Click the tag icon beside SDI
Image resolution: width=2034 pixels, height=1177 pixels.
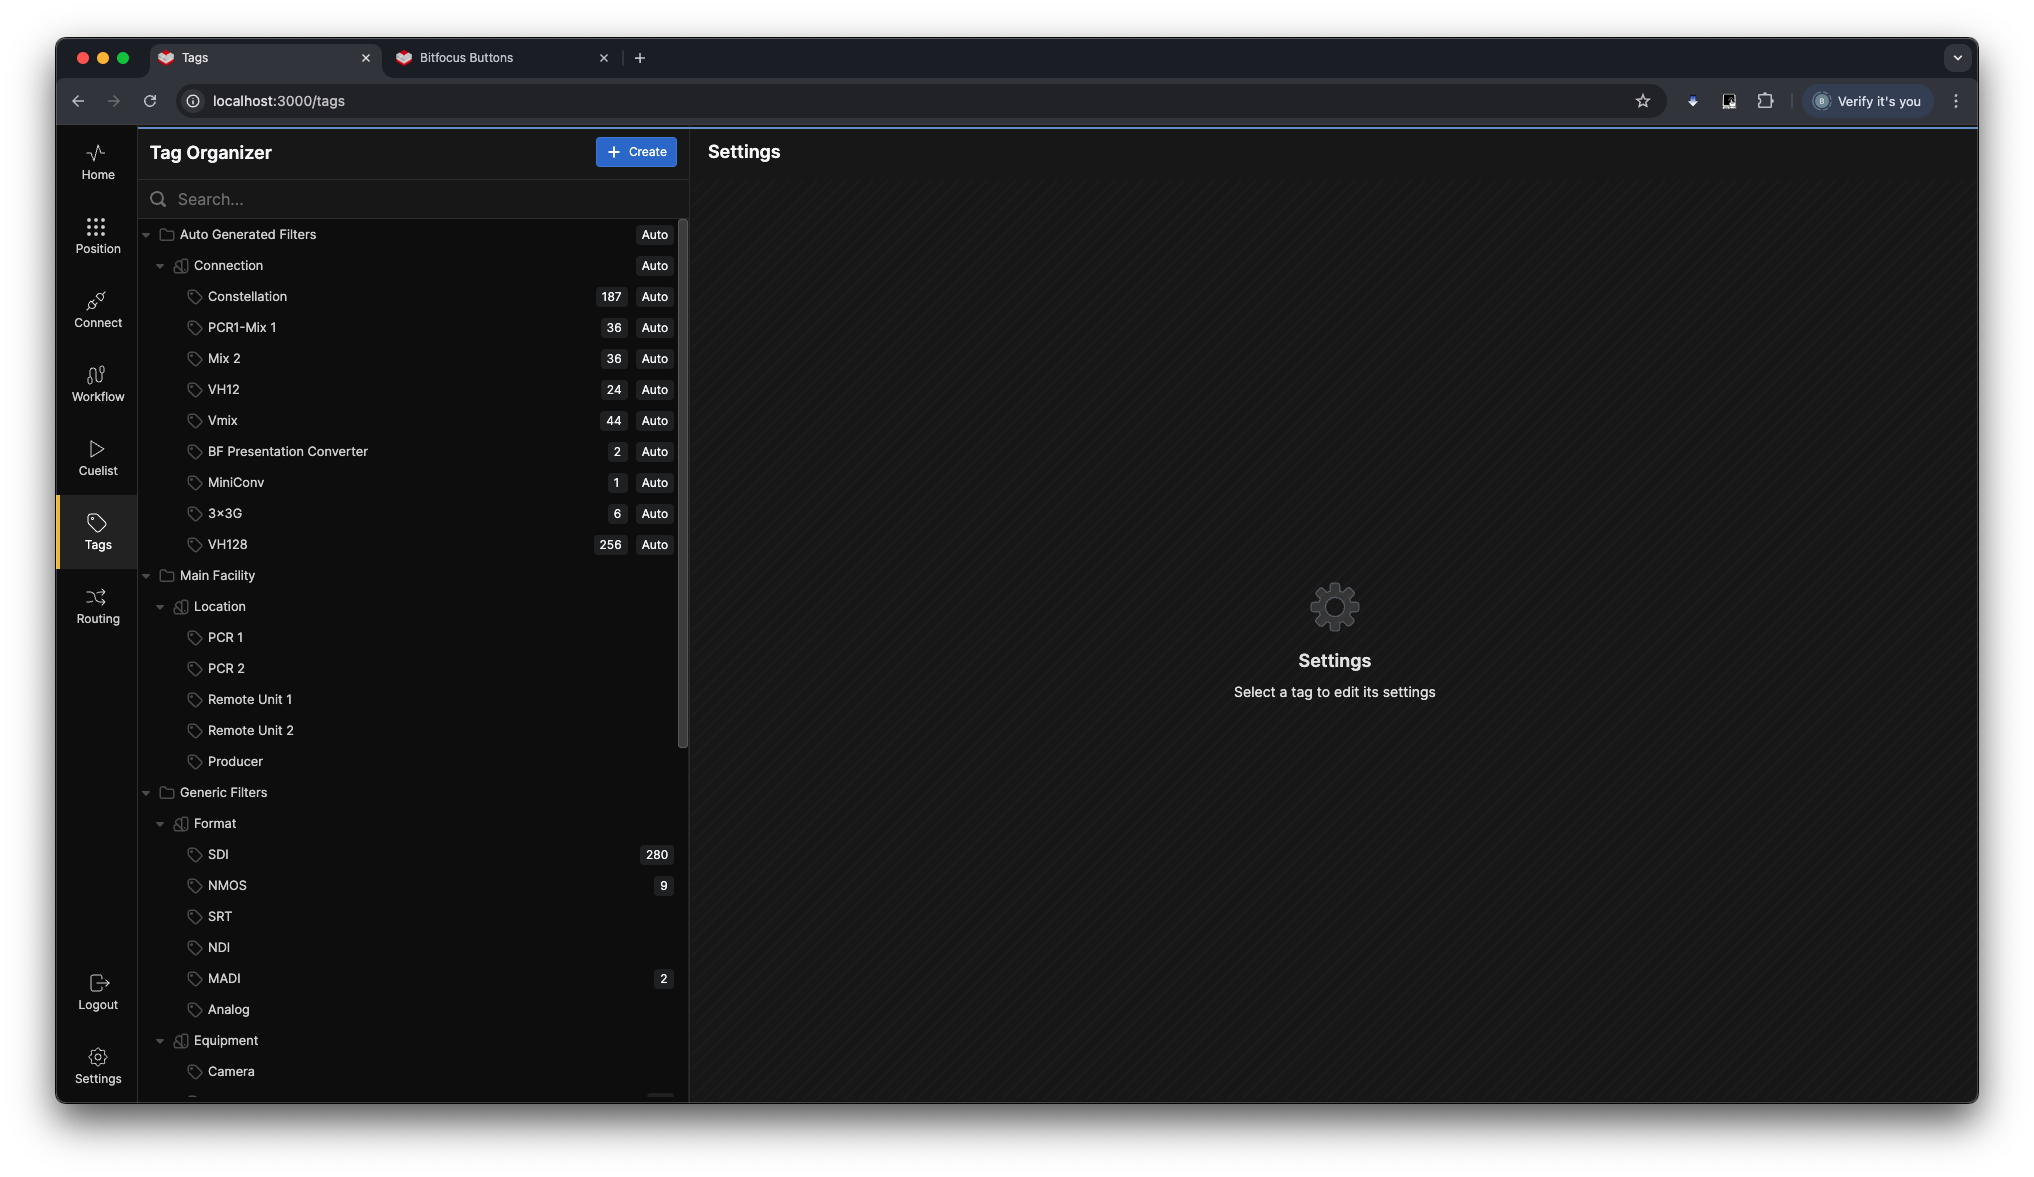click(x=195, y=855)
